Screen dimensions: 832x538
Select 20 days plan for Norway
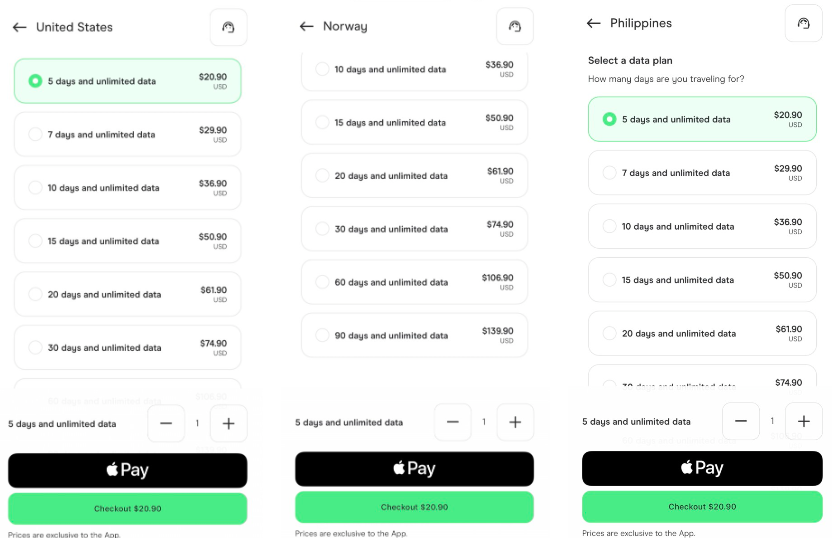pos(414,175)
